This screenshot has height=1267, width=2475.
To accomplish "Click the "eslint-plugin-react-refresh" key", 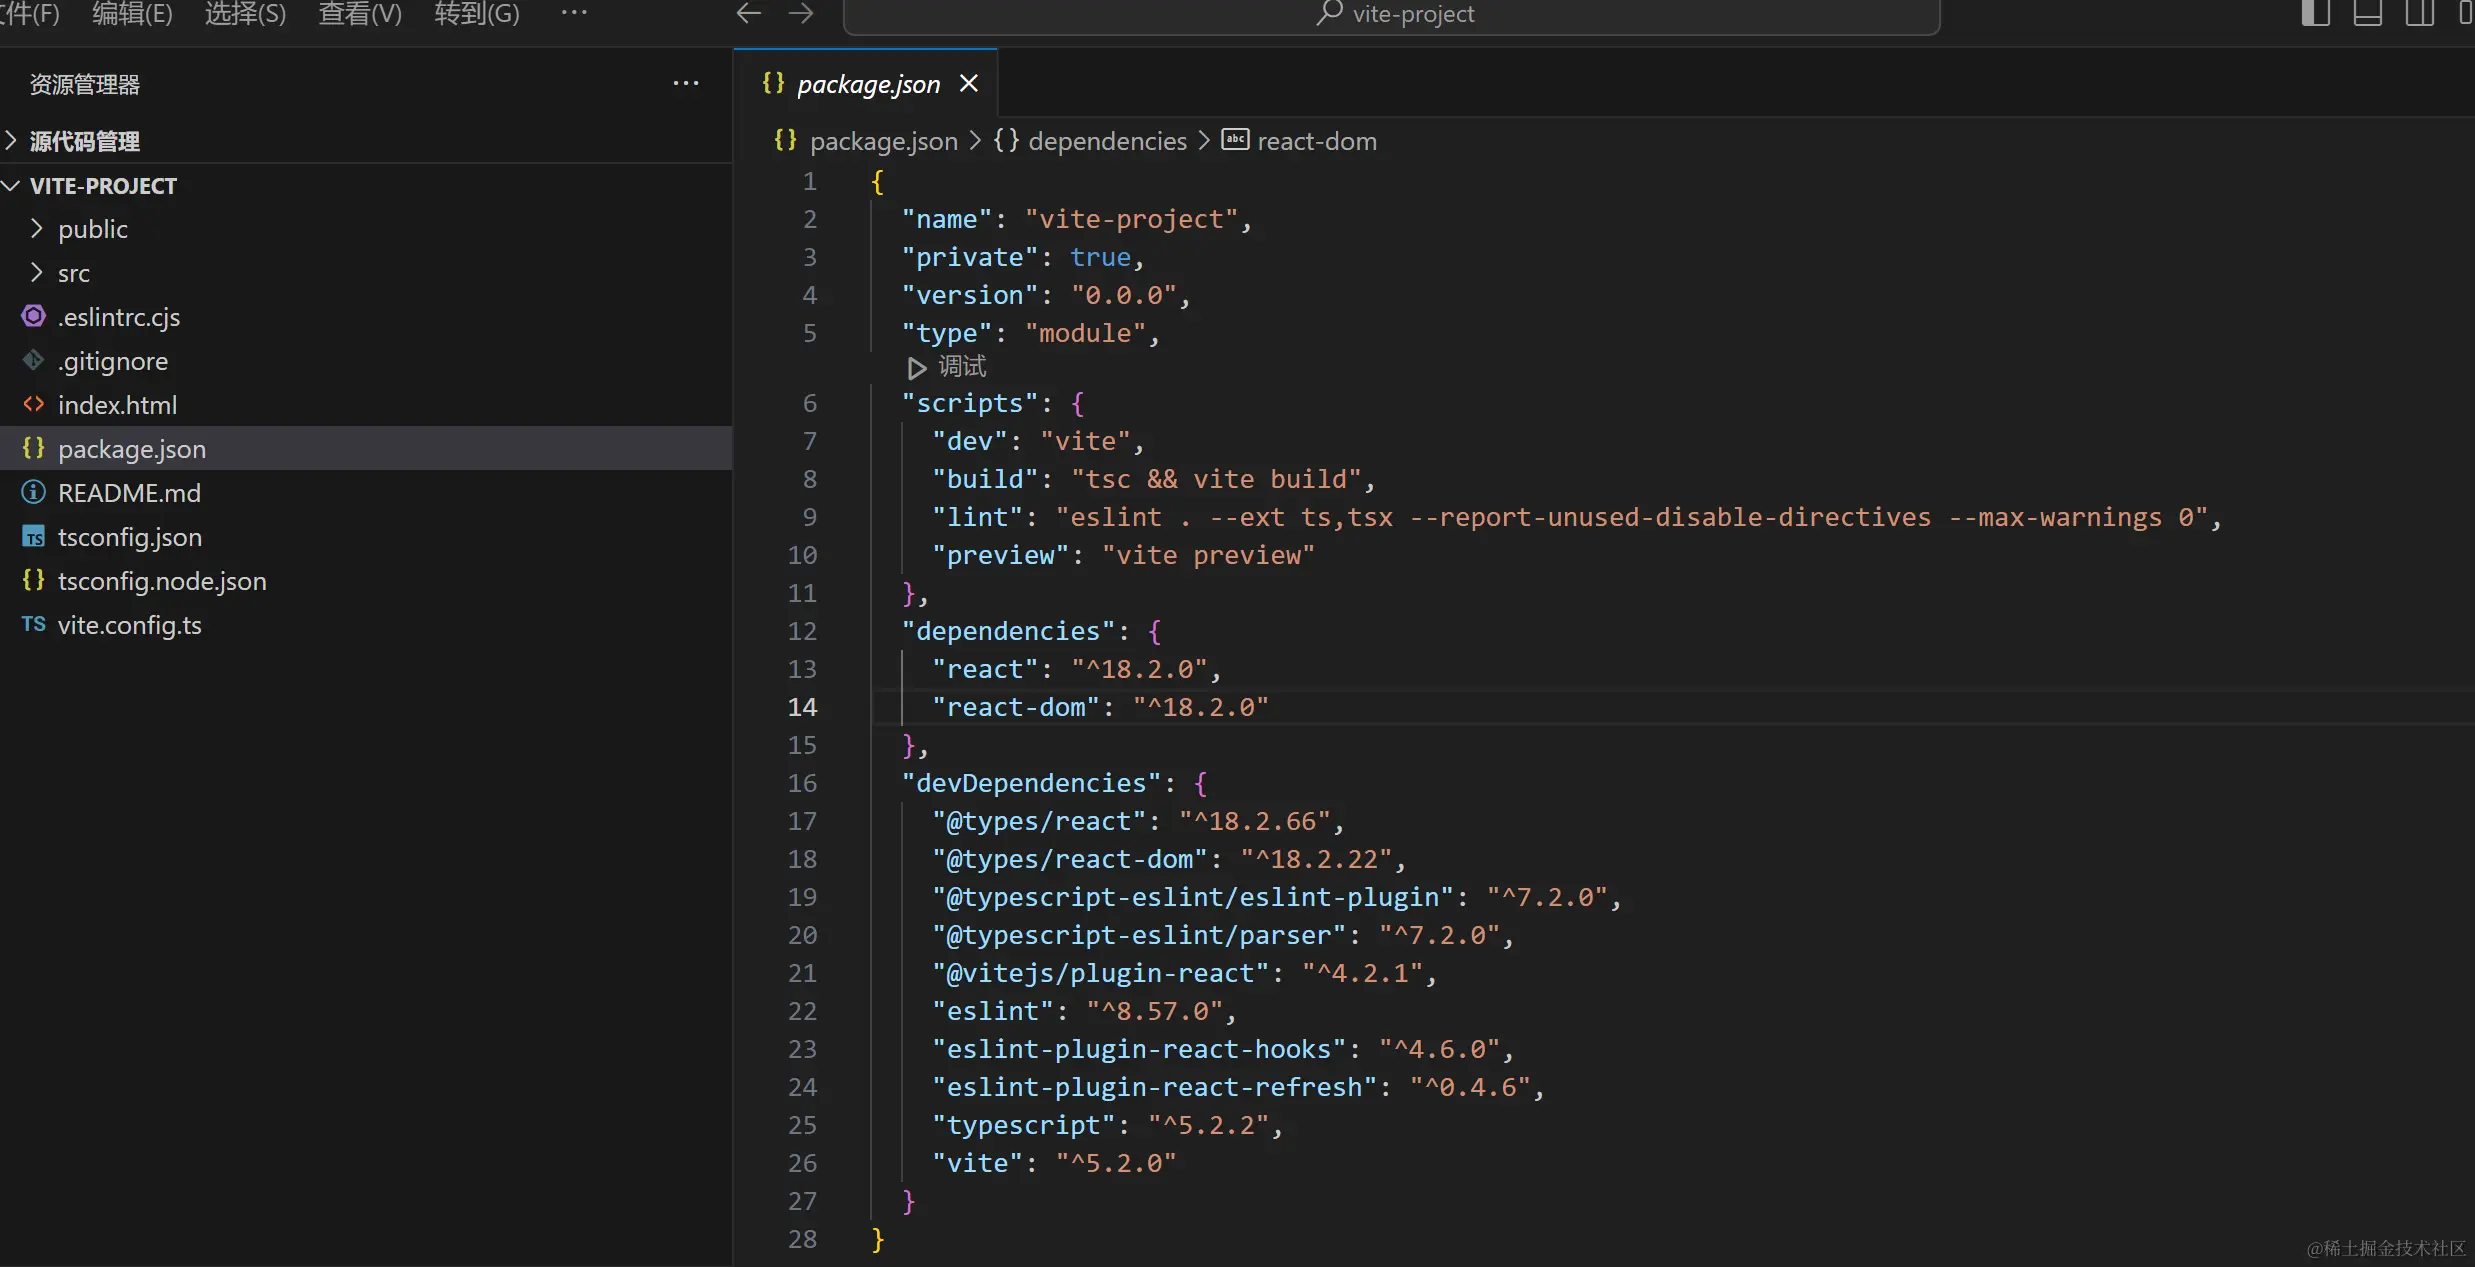I will (x=1154, y=1087).
